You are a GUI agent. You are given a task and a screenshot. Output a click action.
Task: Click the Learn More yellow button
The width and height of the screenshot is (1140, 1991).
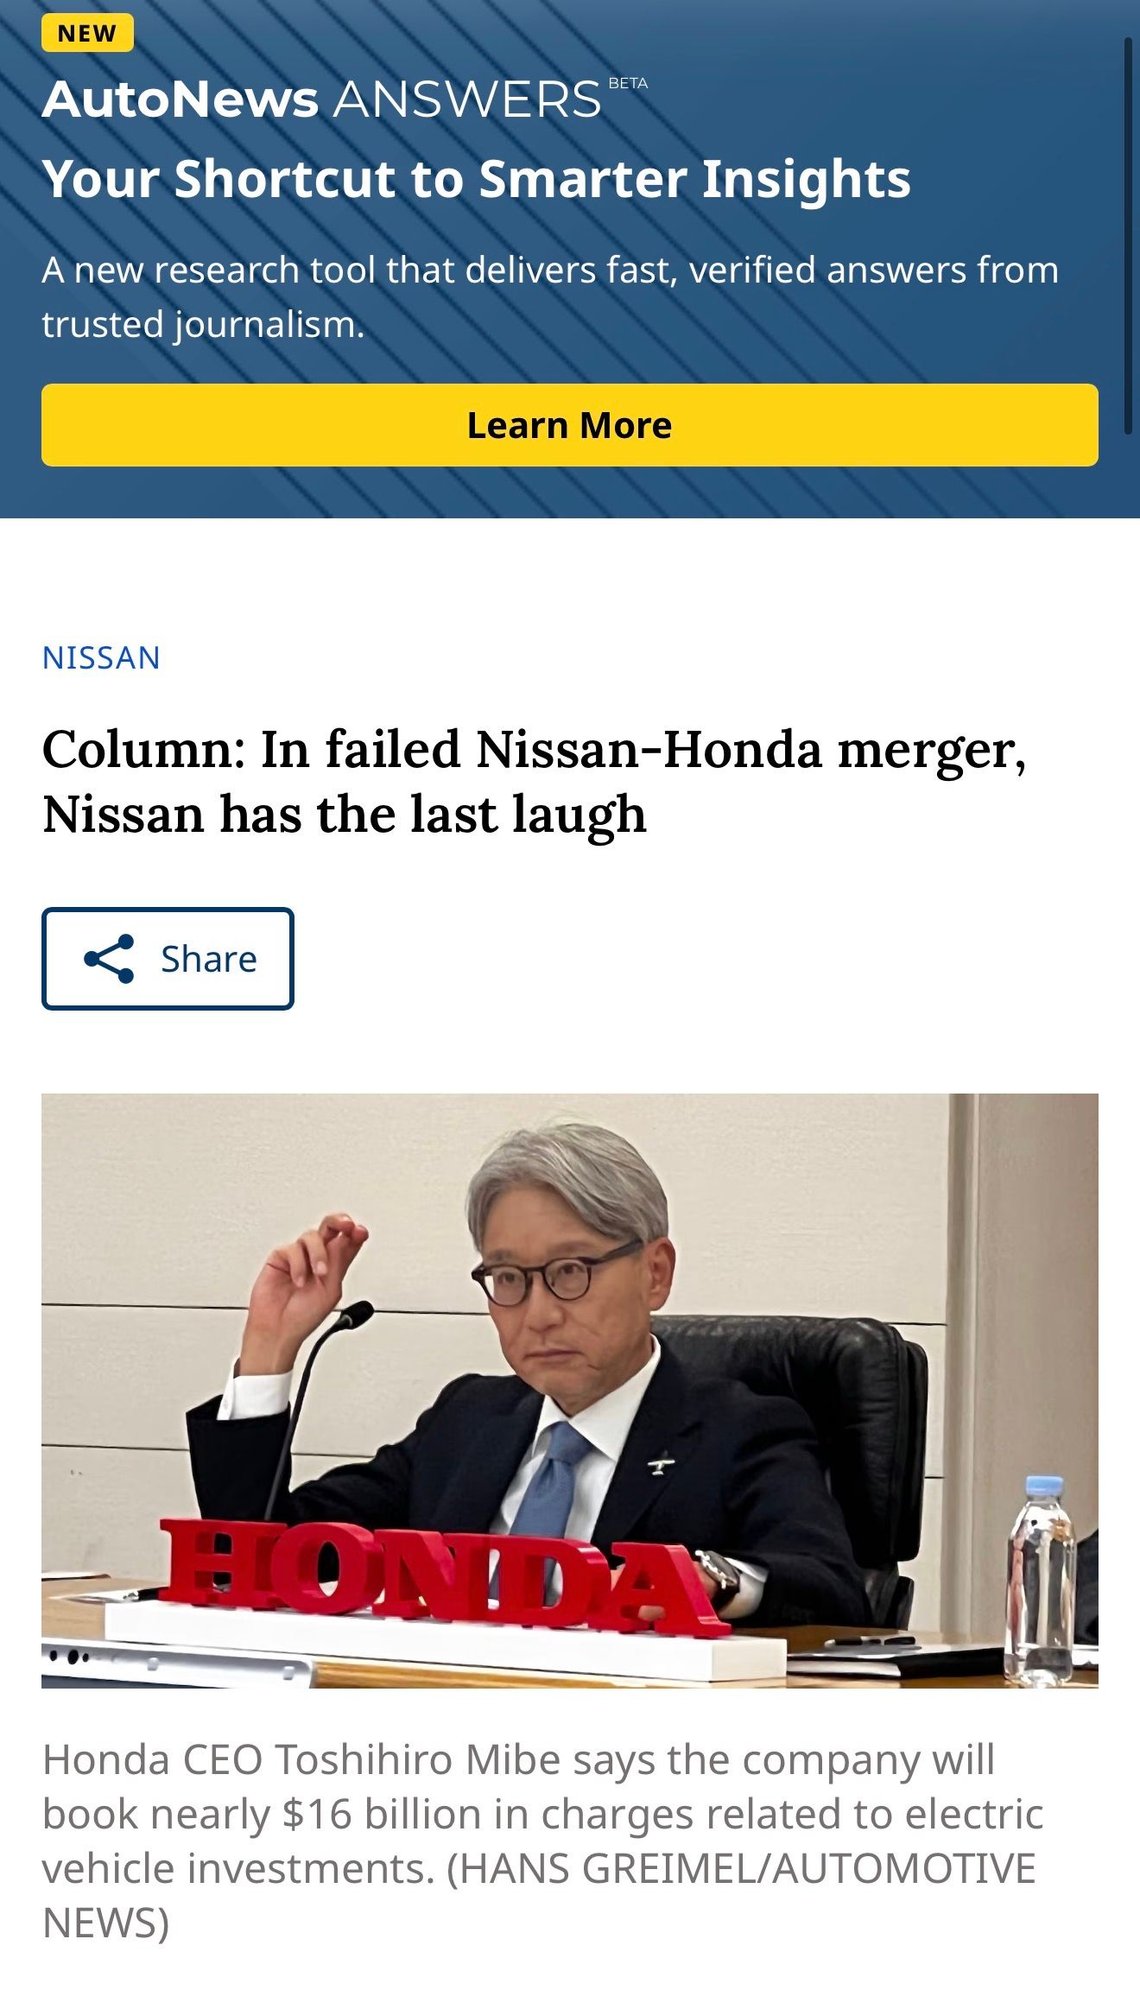(570, 425)
